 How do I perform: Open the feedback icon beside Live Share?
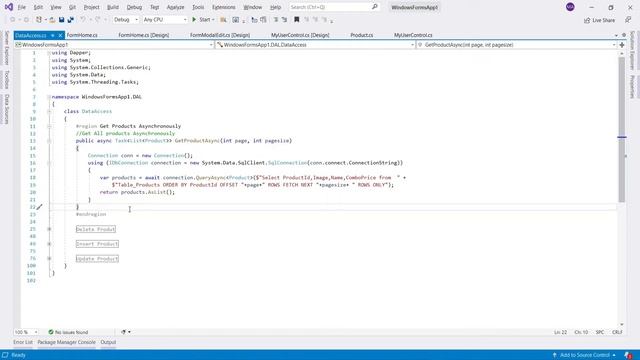point(628,20)
